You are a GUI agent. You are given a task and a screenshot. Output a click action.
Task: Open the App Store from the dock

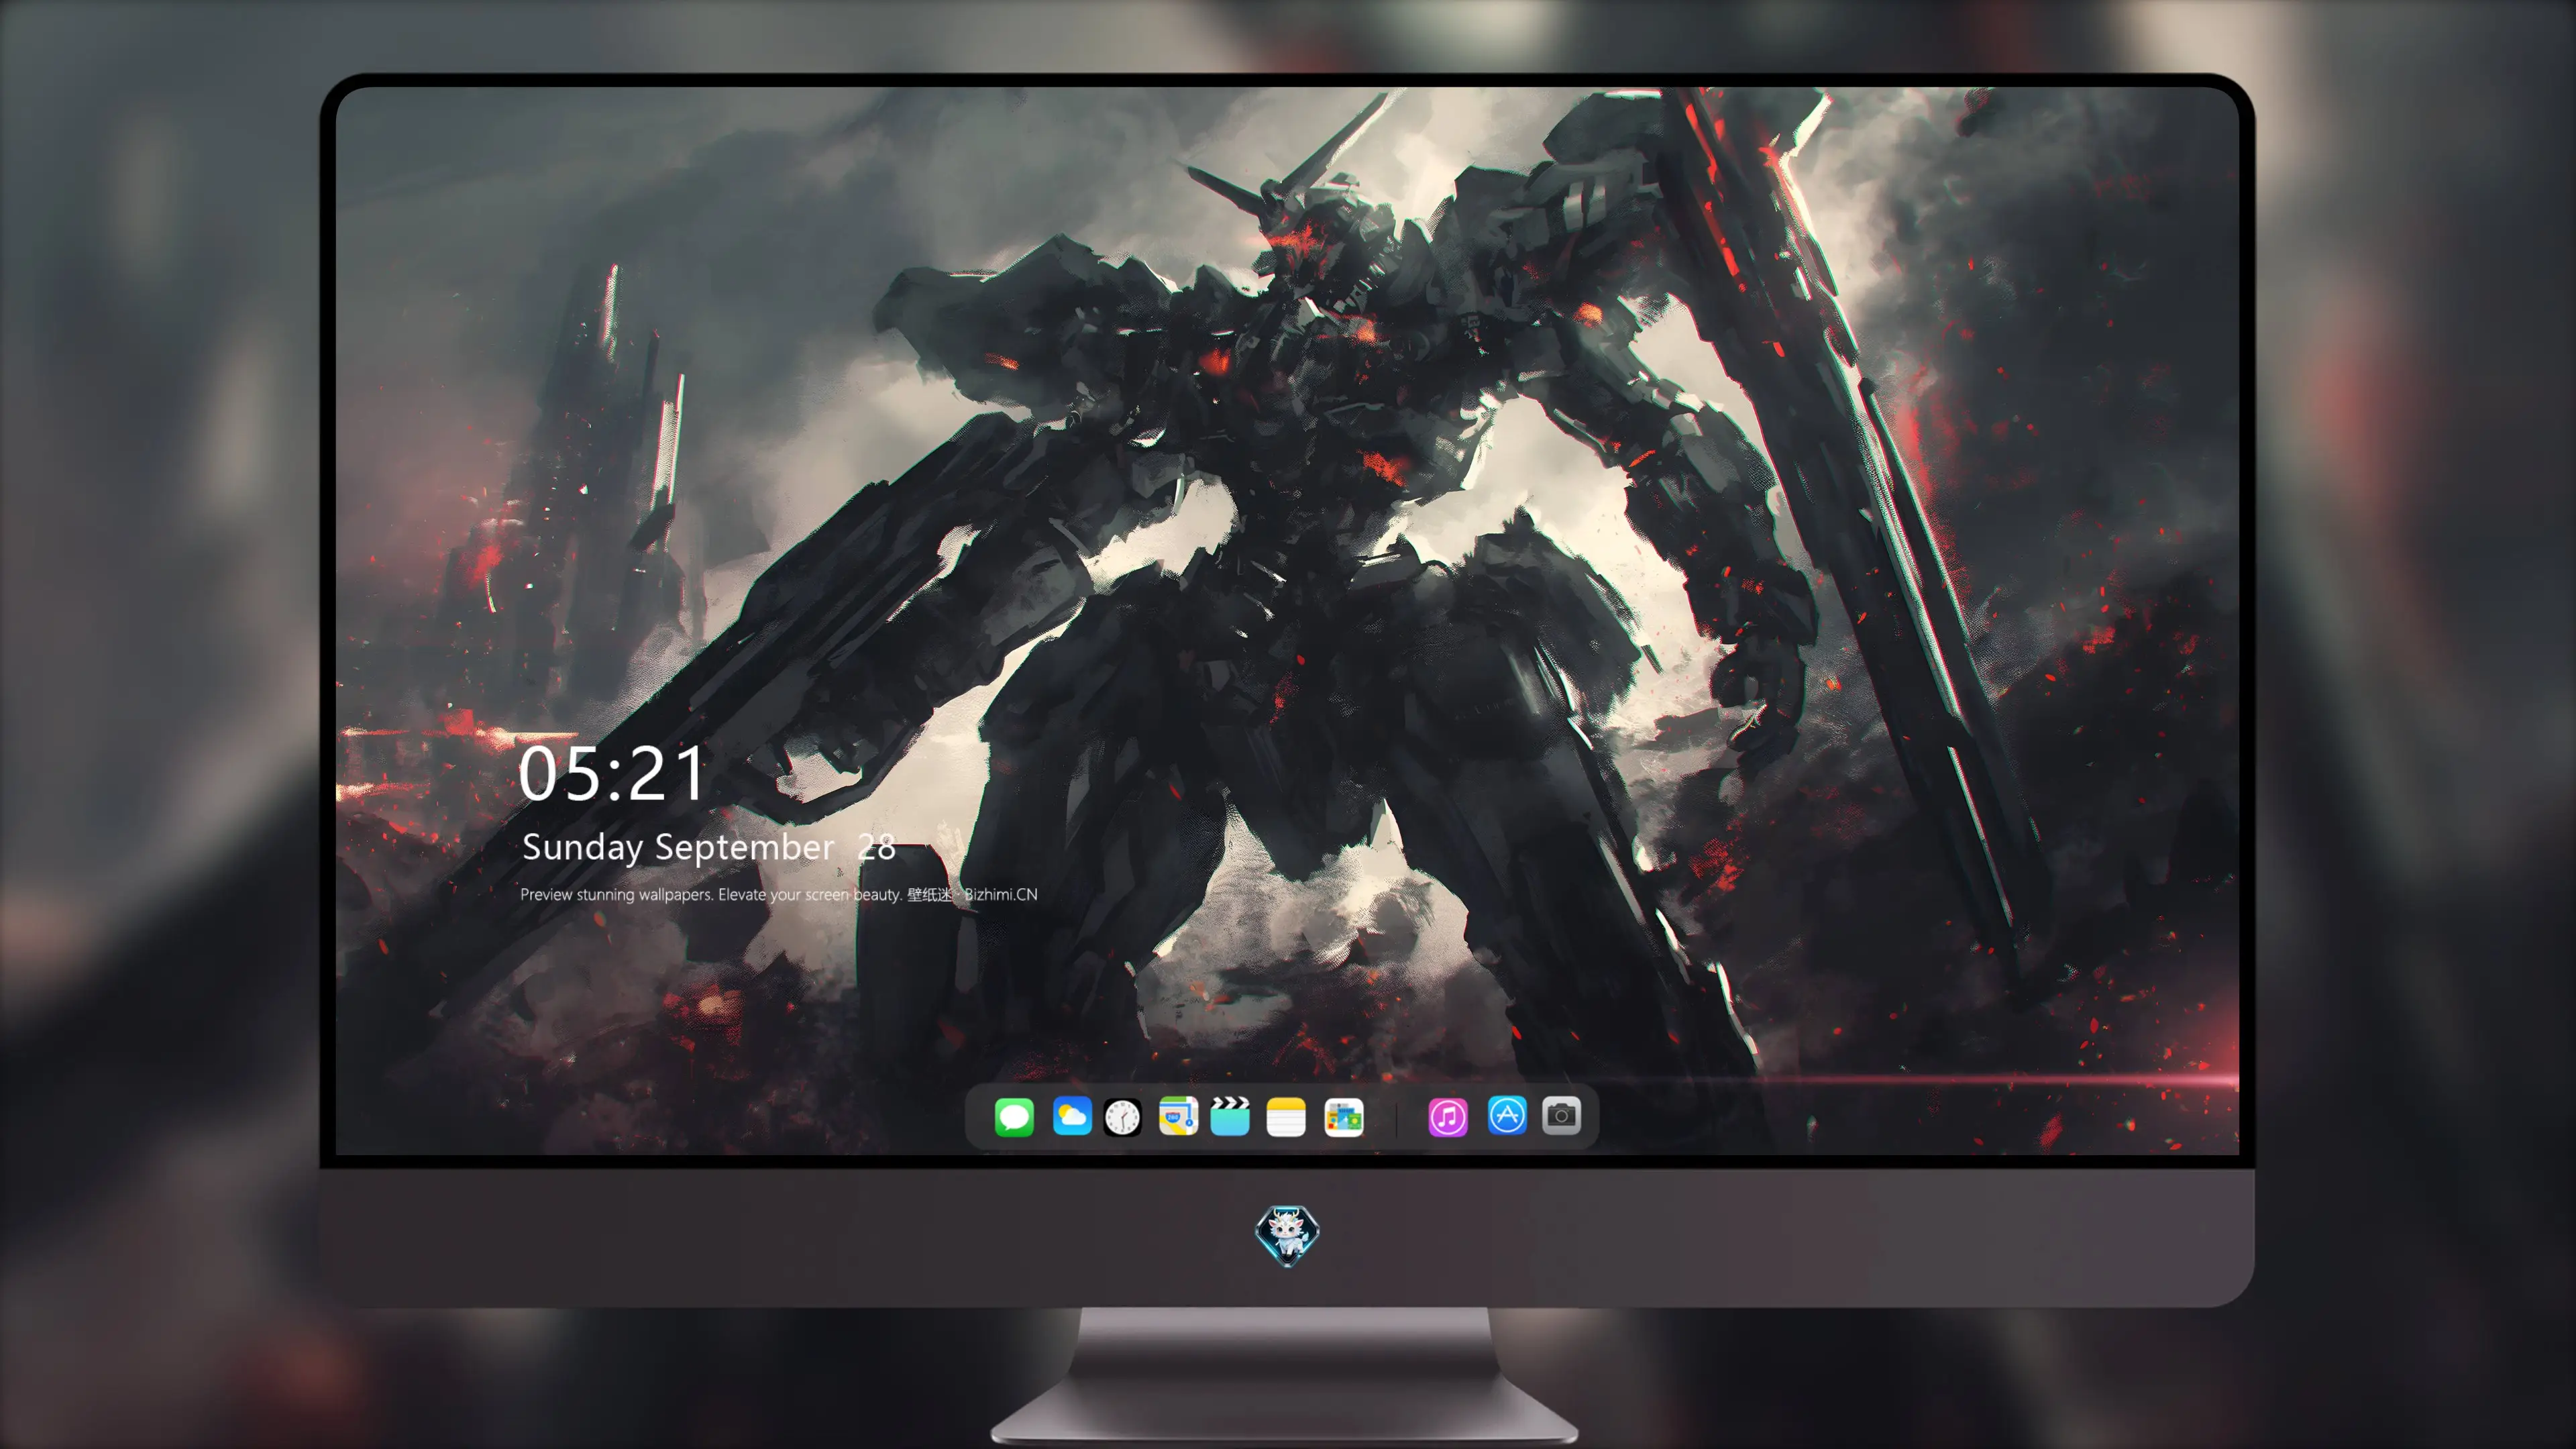coord(1507,1115)
